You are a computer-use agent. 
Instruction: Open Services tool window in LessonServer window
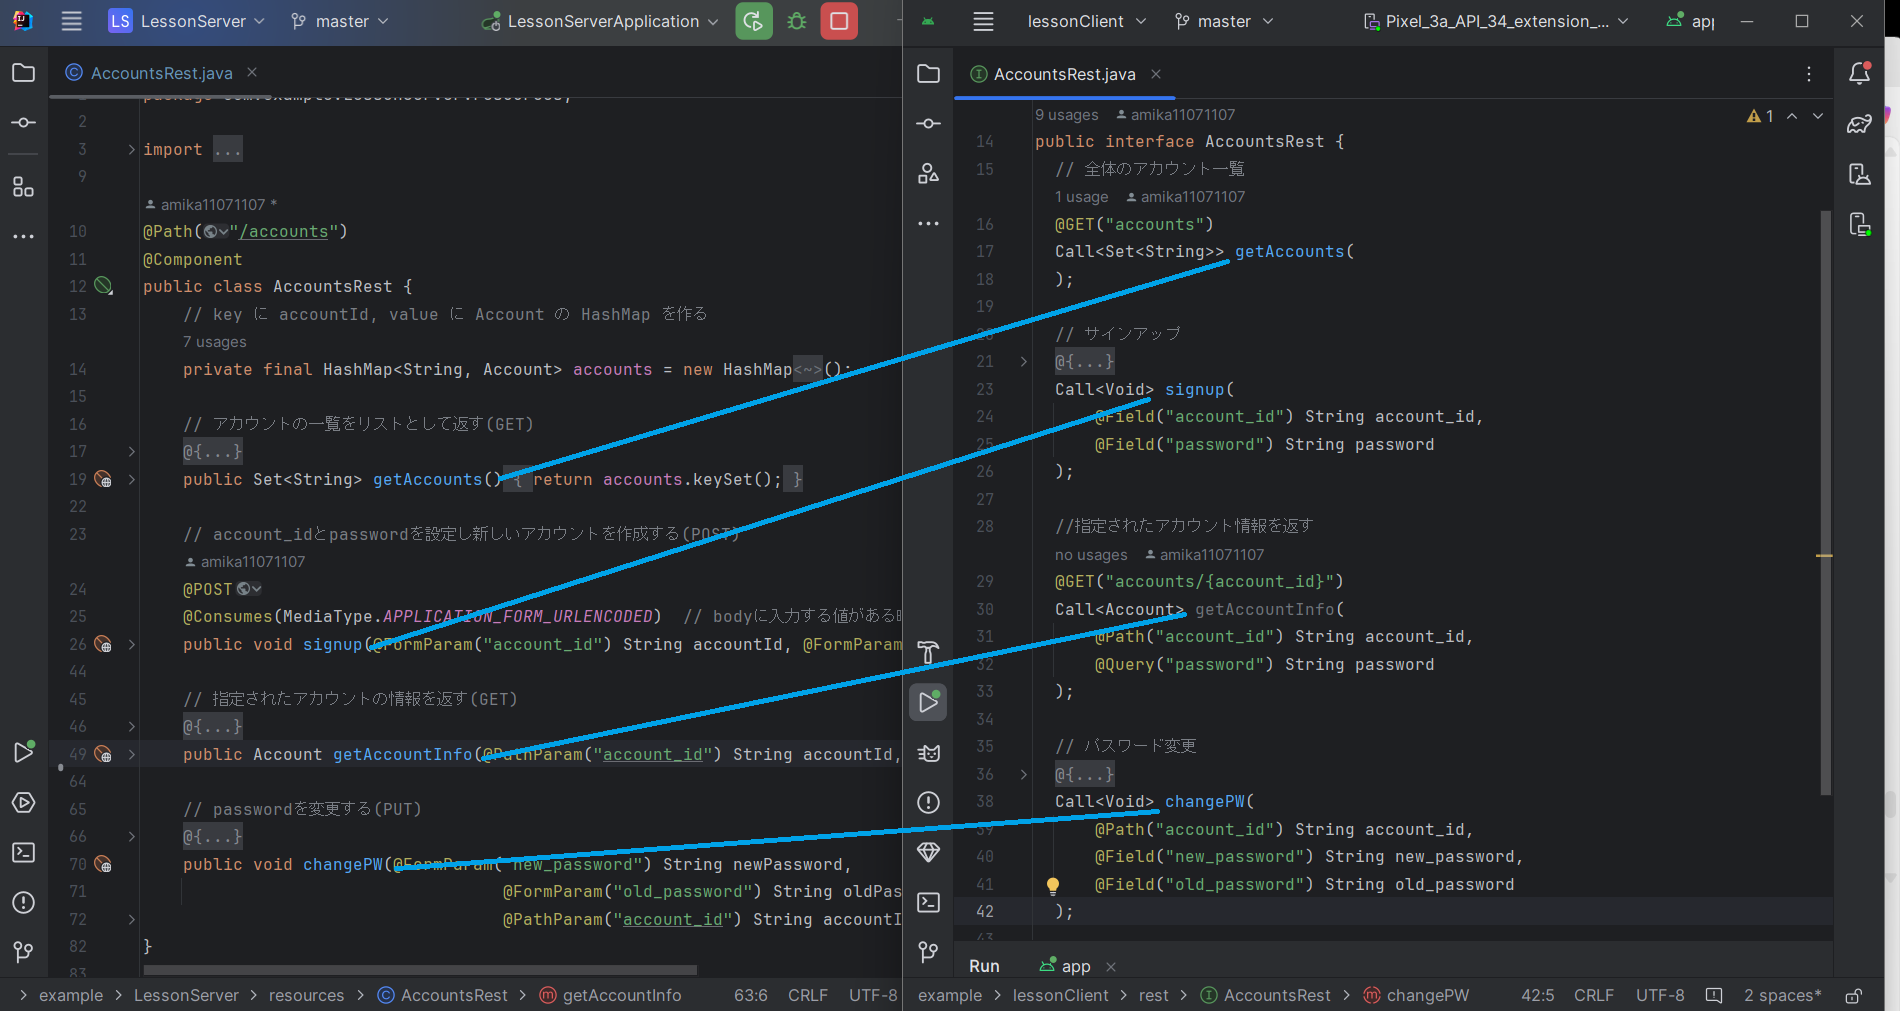[23, 802]
